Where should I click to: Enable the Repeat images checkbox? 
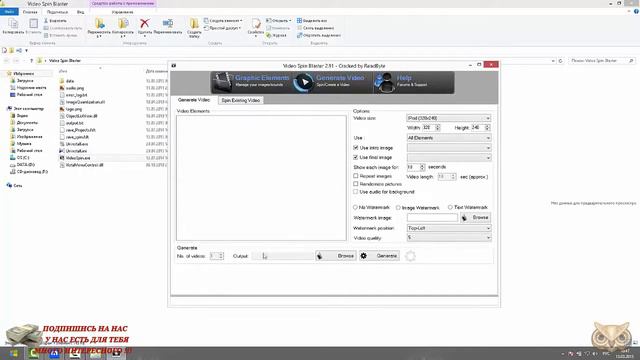tap(356, 176)
